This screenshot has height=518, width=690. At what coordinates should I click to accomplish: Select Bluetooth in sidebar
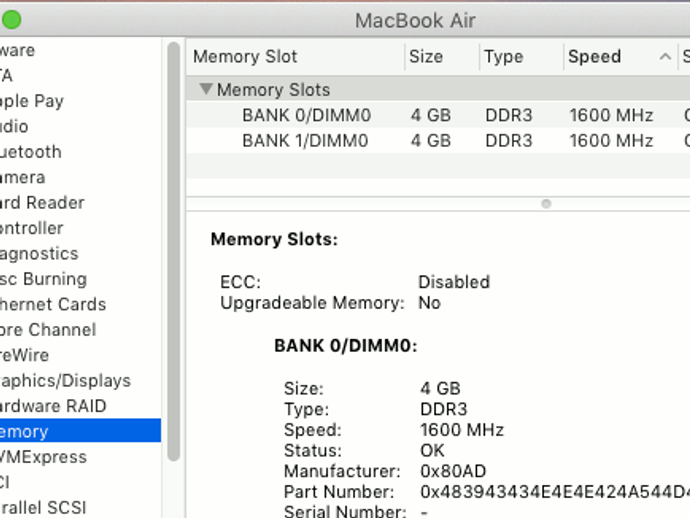point(31,152)
